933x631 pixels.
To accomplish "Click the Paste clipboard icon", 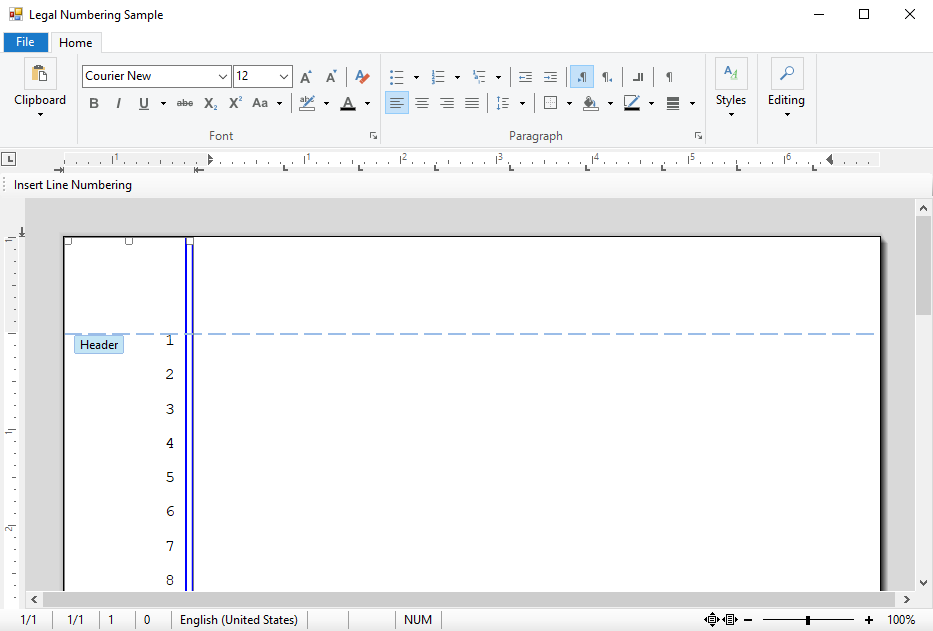I will coord(40,74).
